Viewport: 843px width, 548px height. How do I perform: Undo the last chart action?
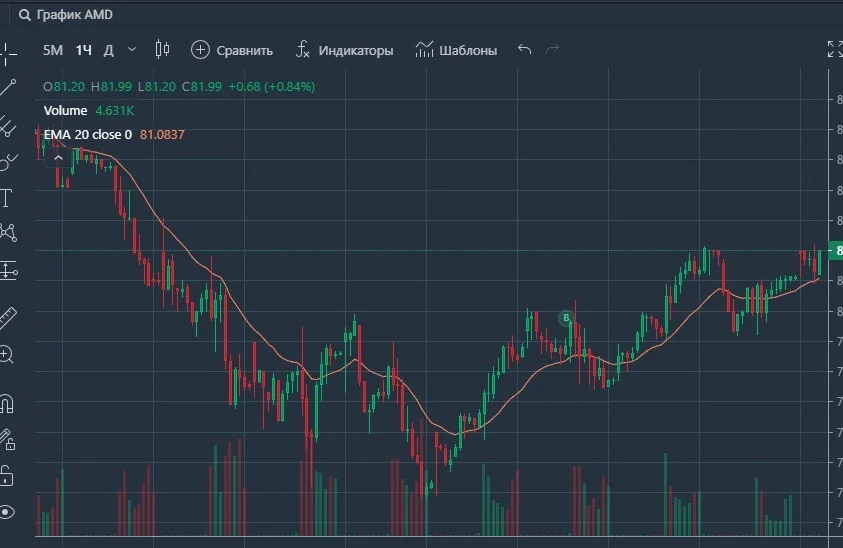[x=524, y=49]
